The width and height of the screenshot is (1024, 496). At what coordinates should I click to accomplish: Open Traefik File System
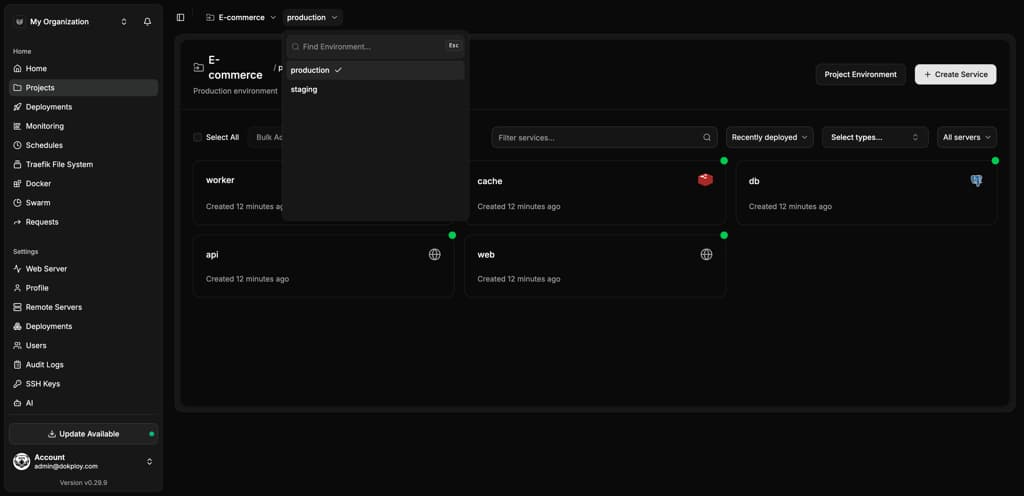tap(84, 164)
